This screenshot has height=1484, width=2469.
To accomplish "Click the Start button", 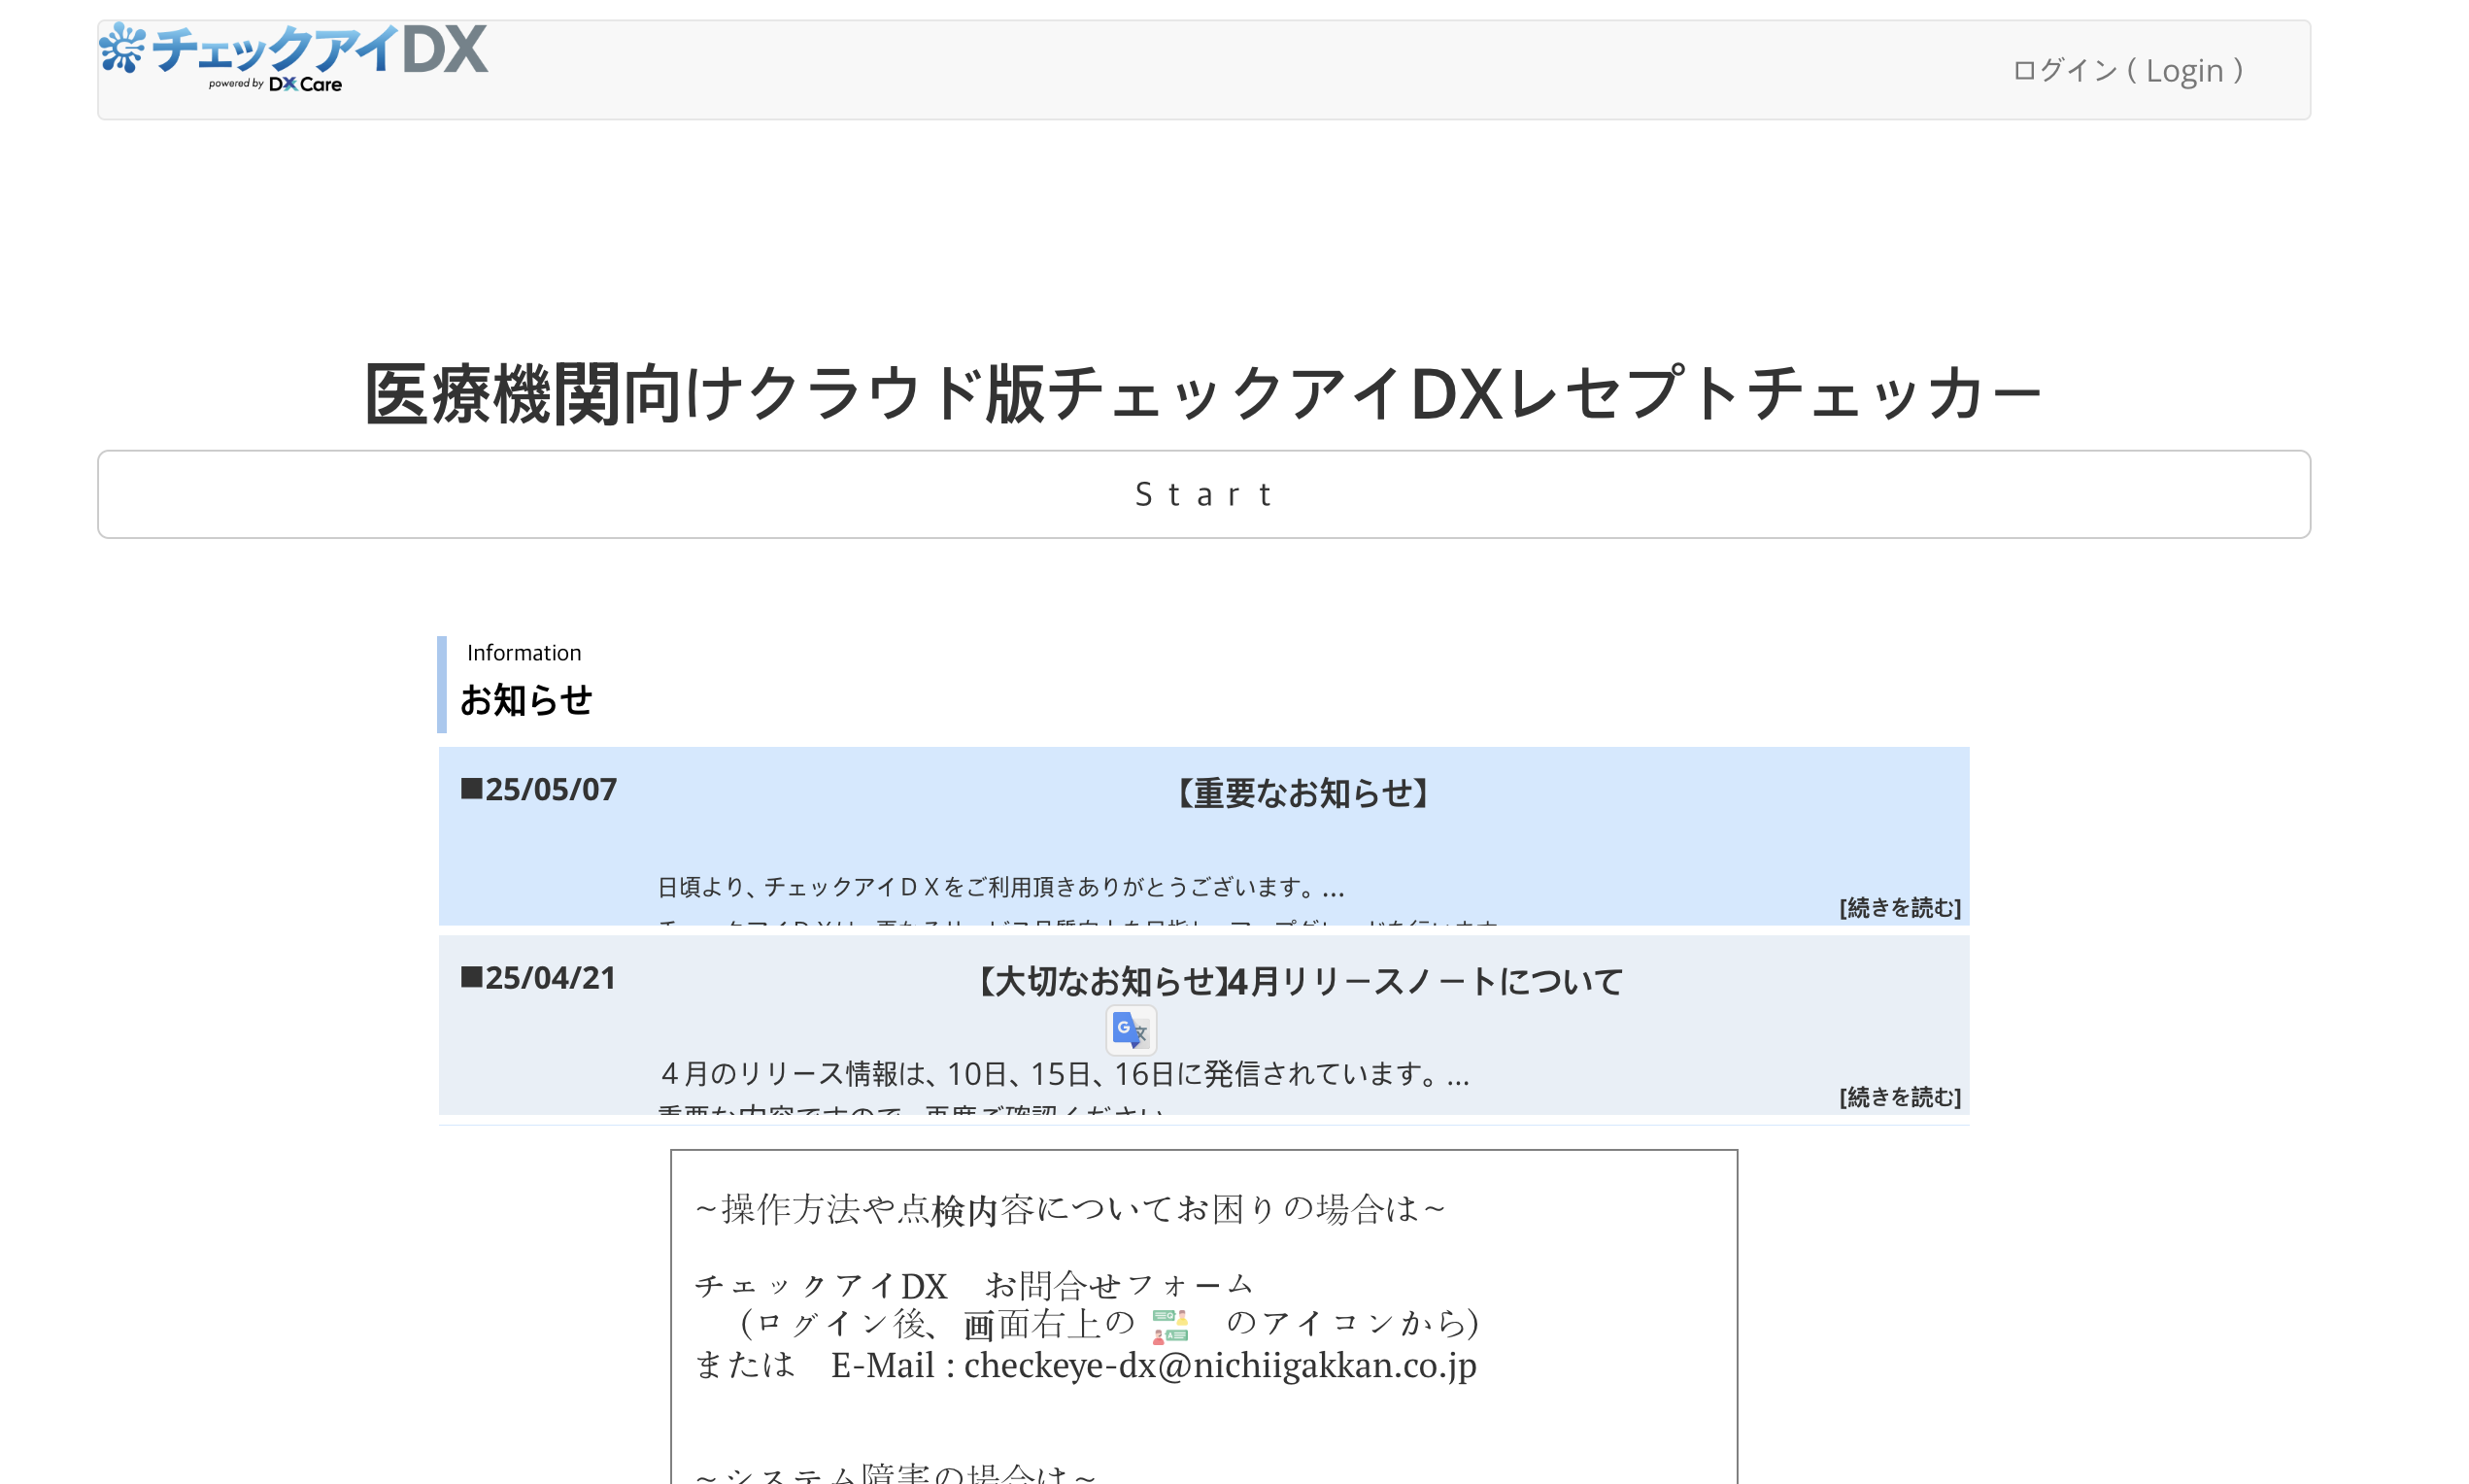I will 1203,494.
